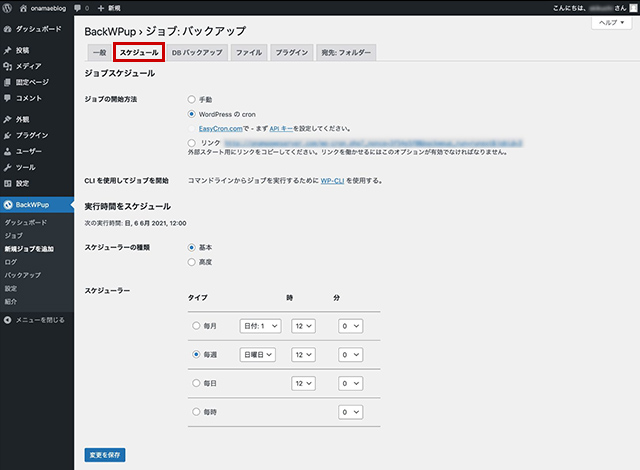Click the 変更を保存 button
Viewport: 640px width, 470px height.
tap(105, 455)
